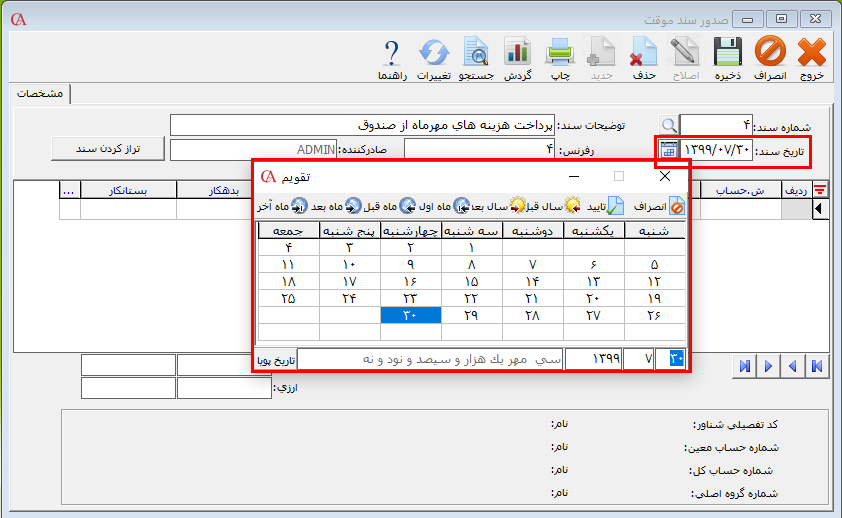Select day ۱۱ in the calendar grid
The image size is (842, 518).
click(x=288, y=265)
